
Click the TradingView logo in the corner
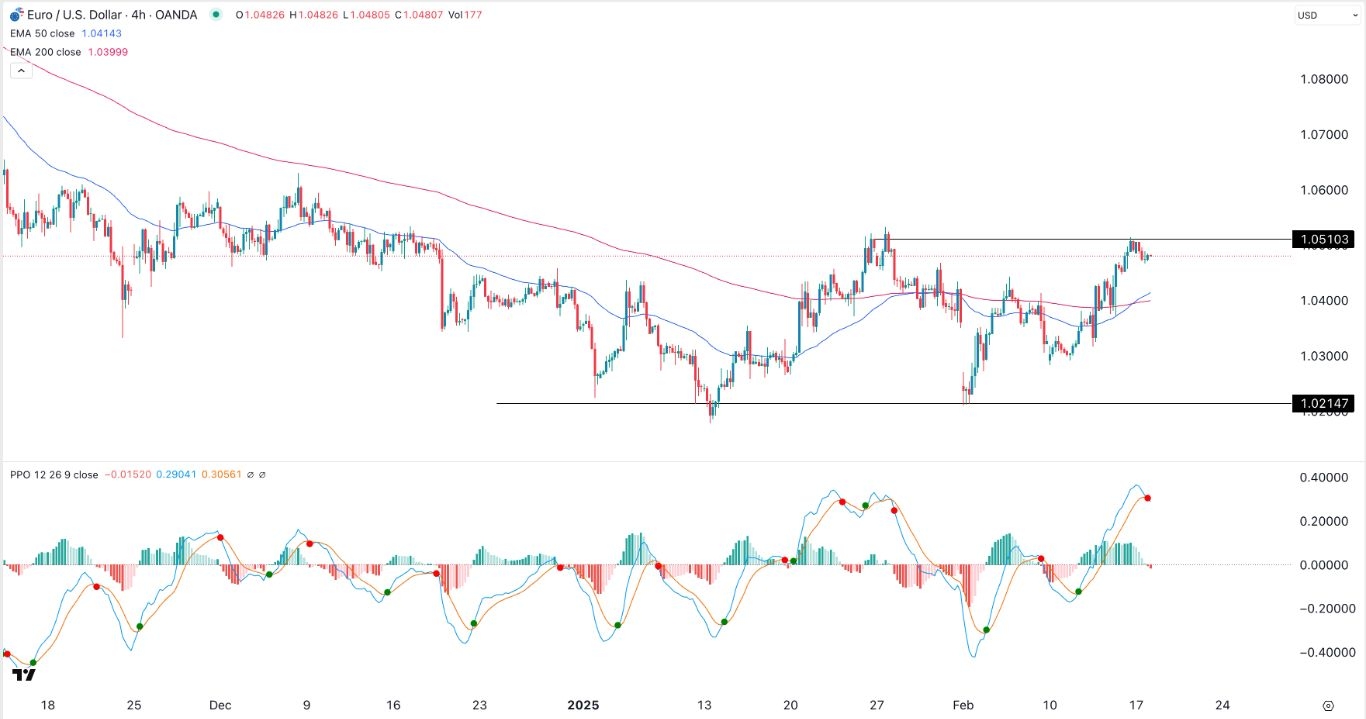(x=24, y=675)
